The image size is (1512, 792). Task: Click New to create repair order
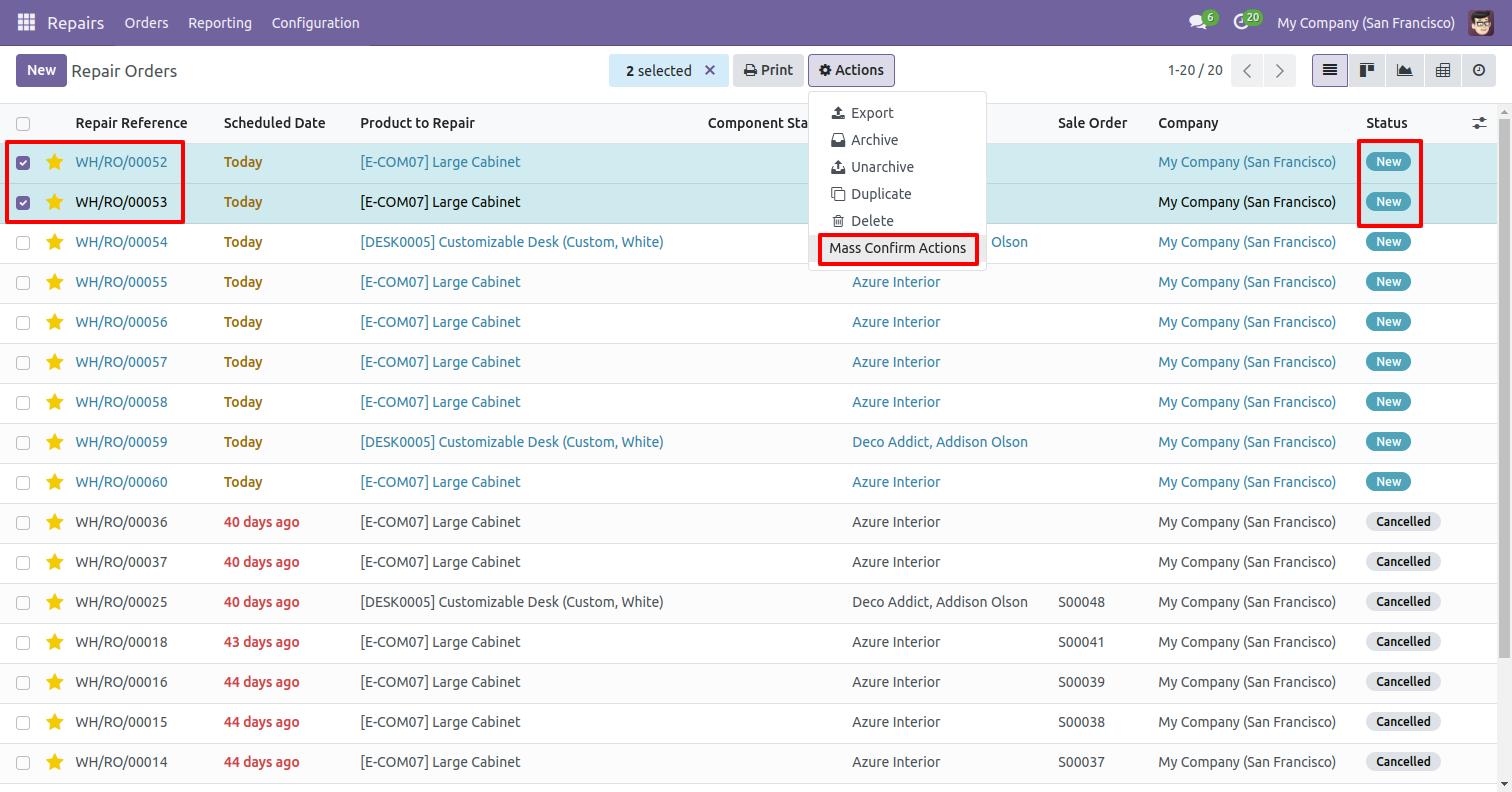[41, 70]
